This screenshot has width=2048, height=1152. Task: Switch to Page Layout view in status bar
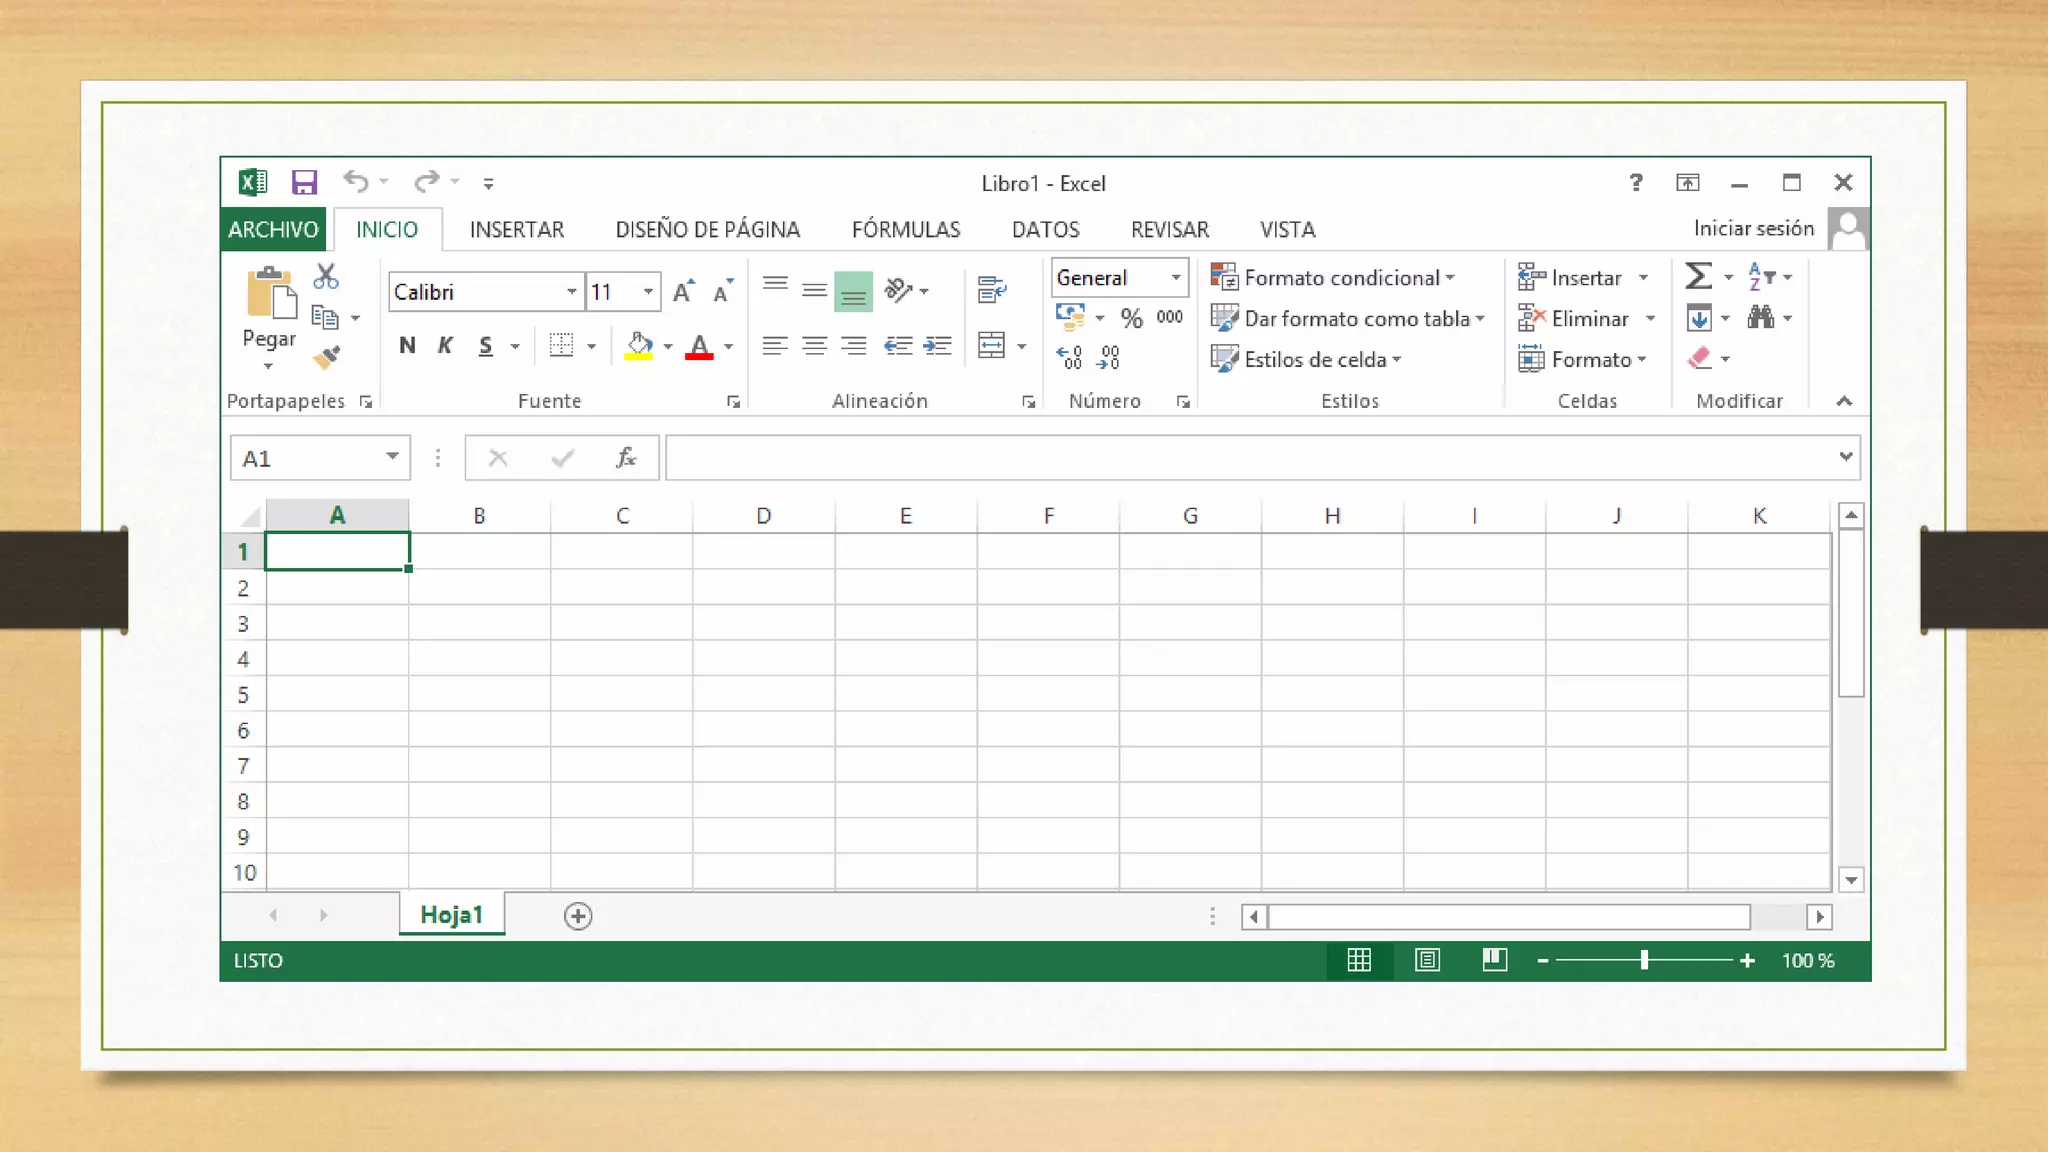point(1427,960)
